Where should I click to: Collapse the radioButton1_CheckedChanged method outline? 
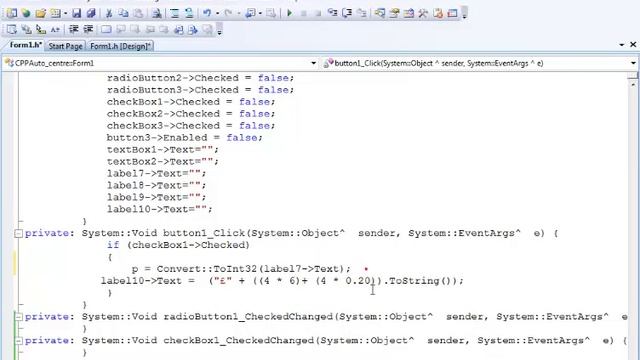tap(18, 317)
